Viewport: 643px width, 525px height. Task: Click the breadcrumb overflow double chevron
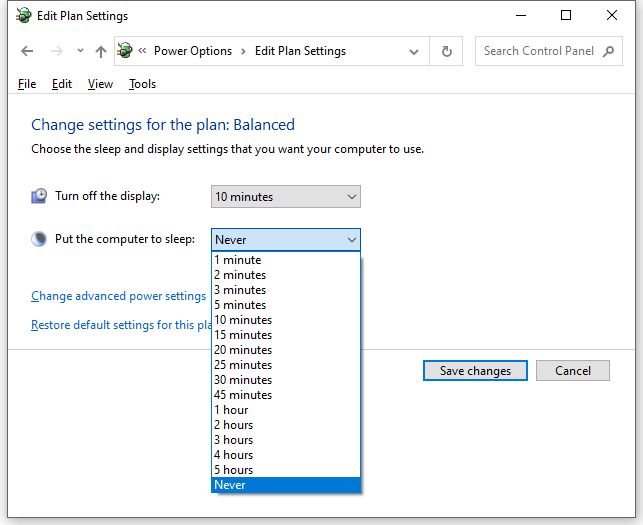(x=142, y=50)
